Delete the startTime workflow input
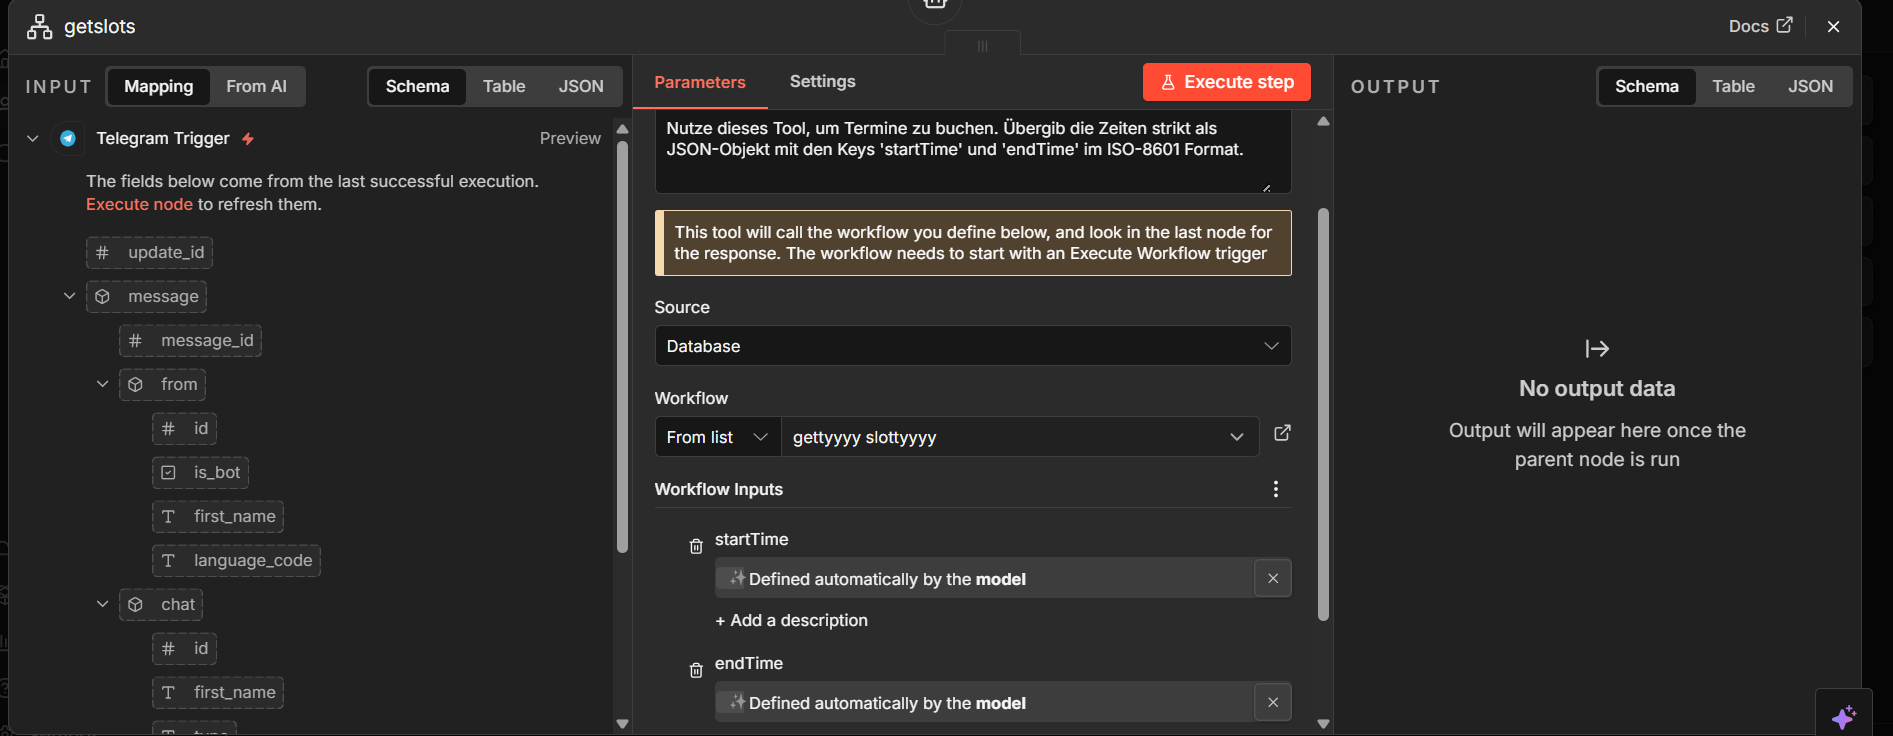Image resolution: width=1893 pixels, height=736 pixels. point(696,546)
